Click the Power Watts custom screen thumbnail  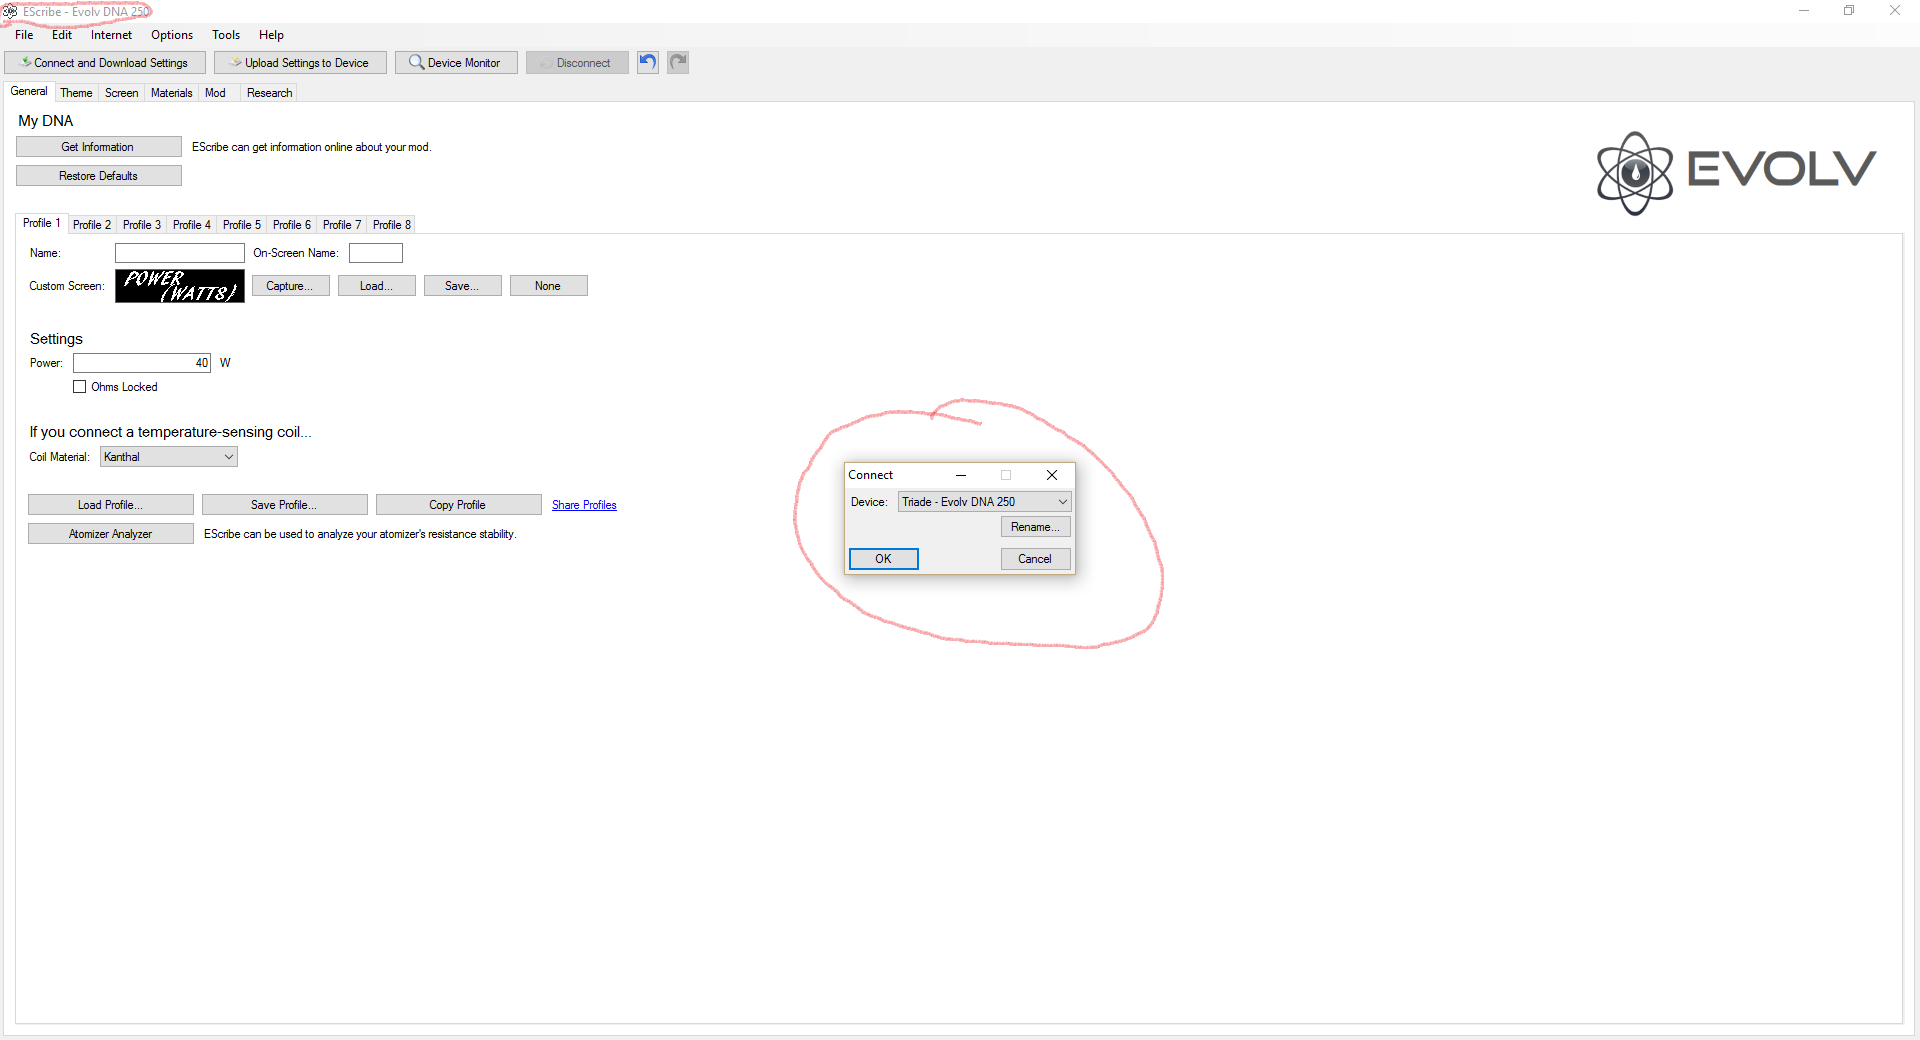(x=180, y=286)
